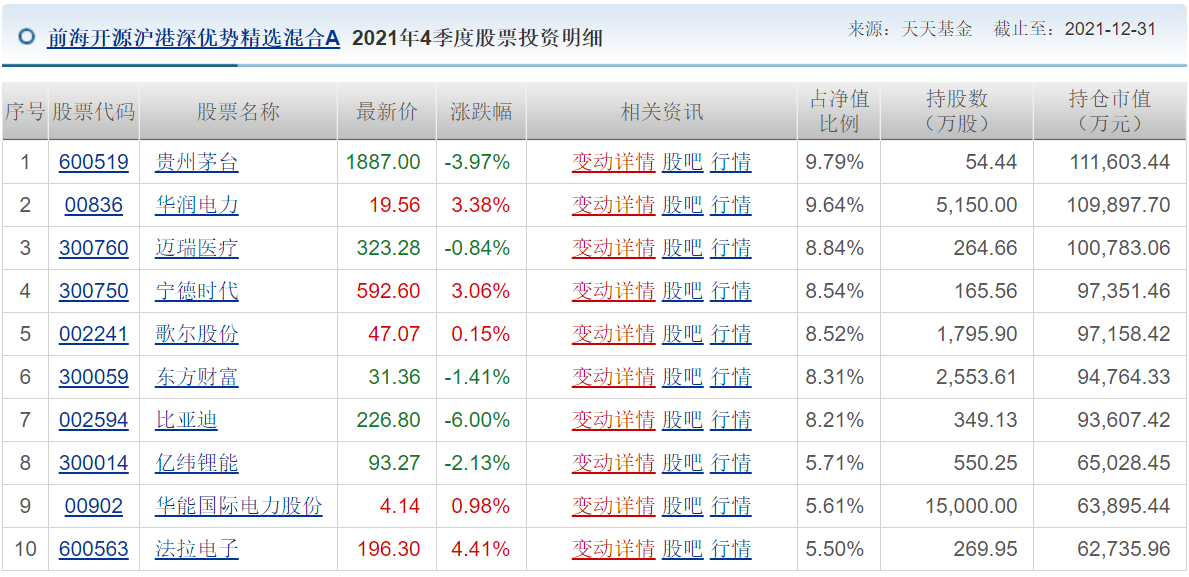Screen dimensions: 1189x577
Task: View 变动详情 for 宁德时代
Action: tap(613, 290)
